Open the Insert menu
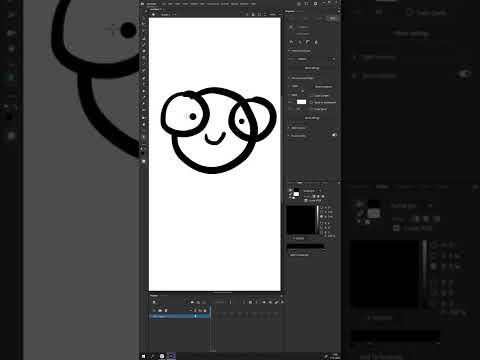 [x=185, y=4]
